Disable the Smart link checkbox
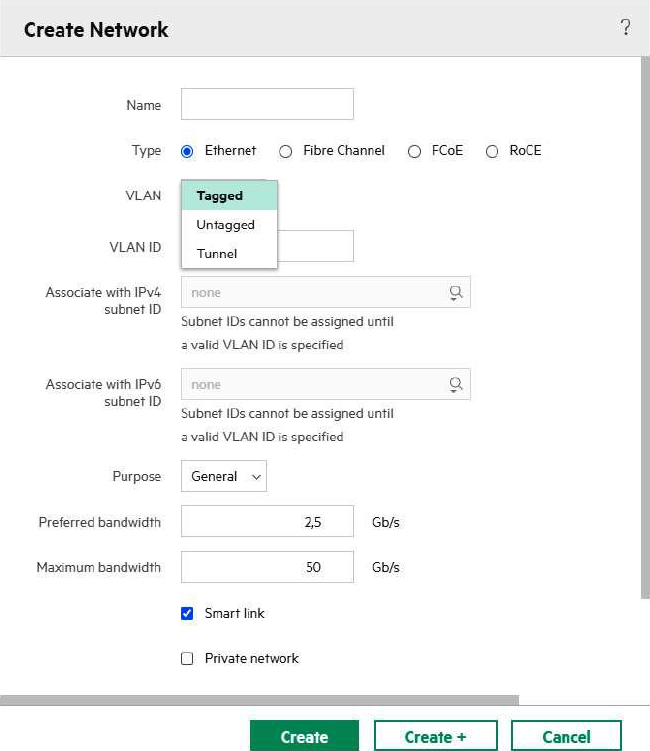650x751 pixels. tap(187, 613)
